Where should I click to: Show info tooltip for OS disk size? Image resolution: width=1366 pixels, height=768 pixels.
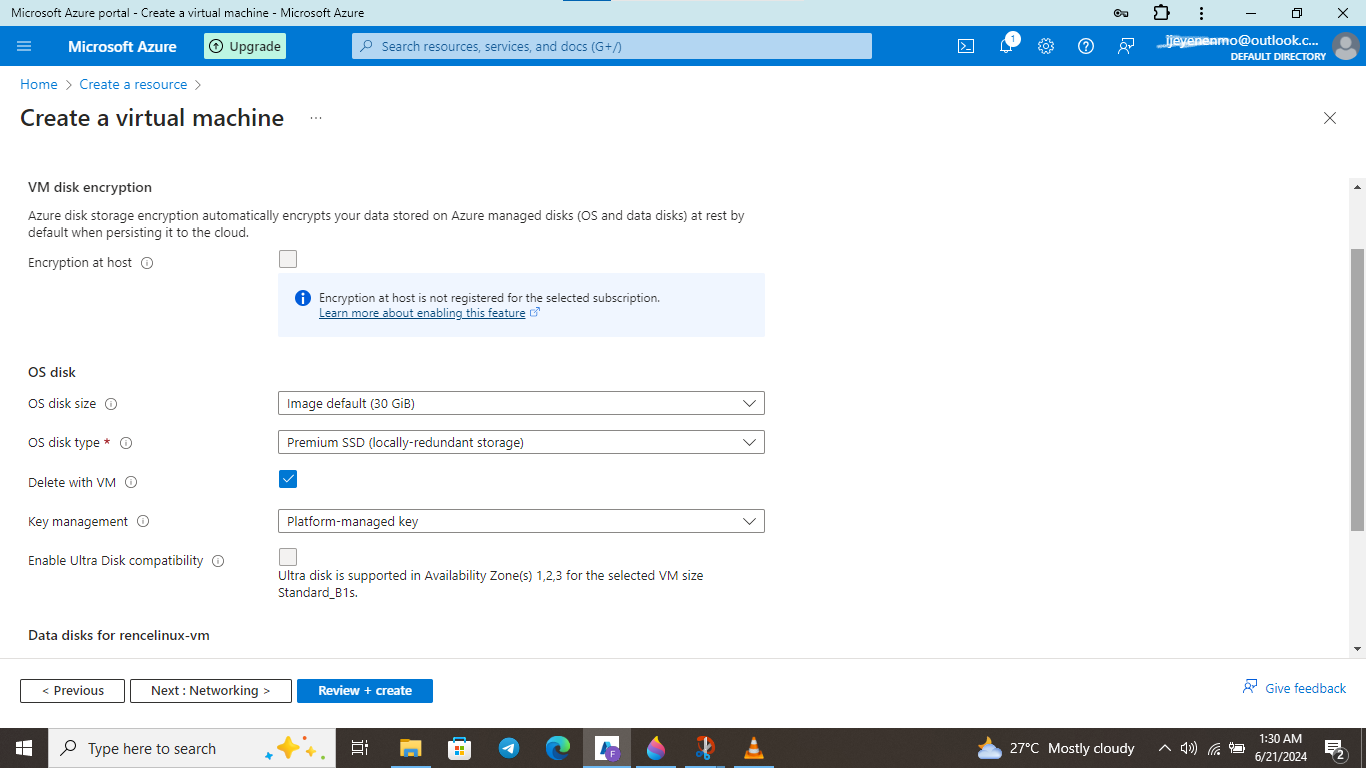click(x=111, y=404)
